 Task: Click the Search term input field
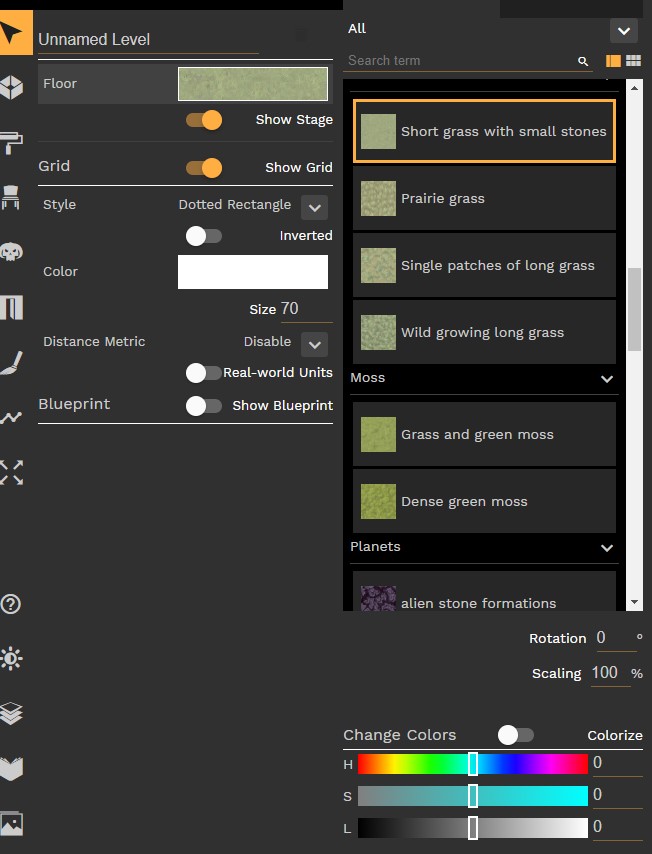pos(460,61)
